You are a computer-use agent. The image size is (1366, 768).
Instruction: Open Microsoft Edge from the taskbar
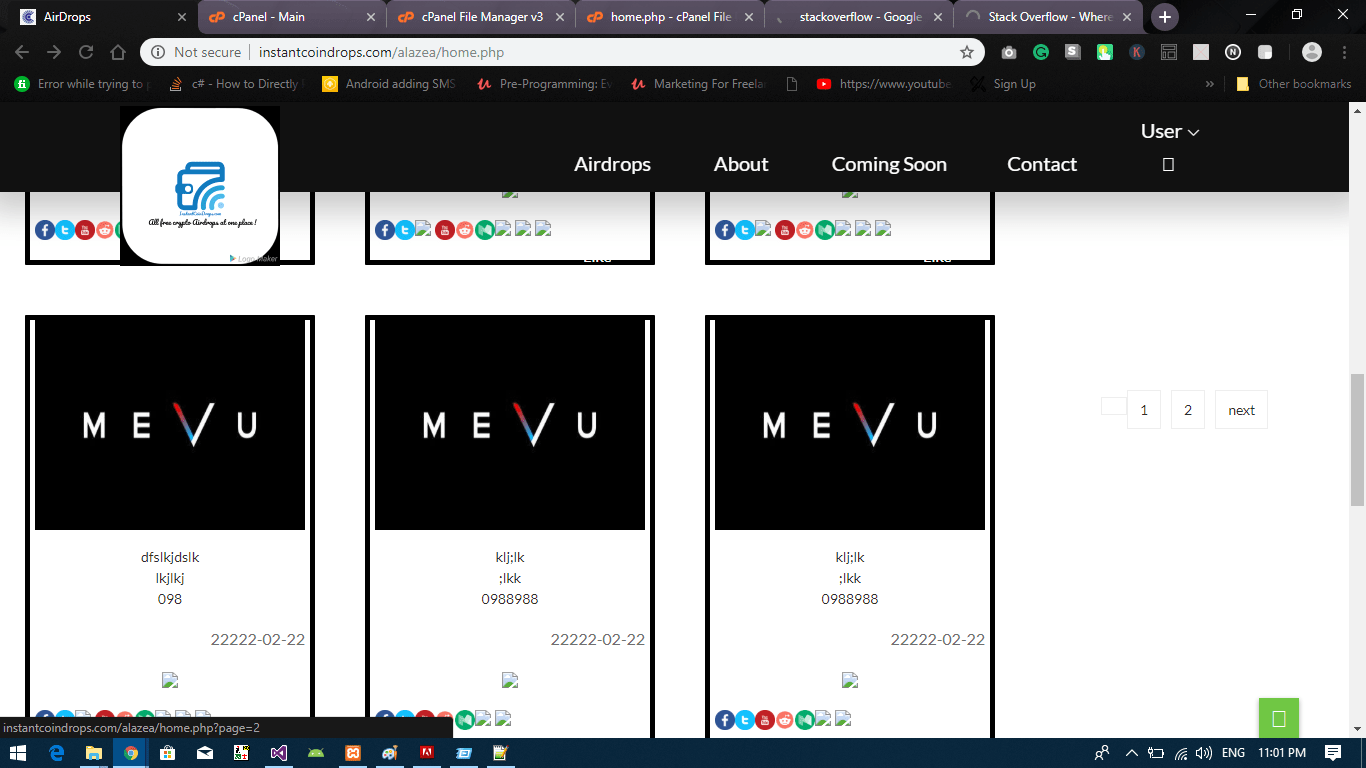tap(57, 753)
